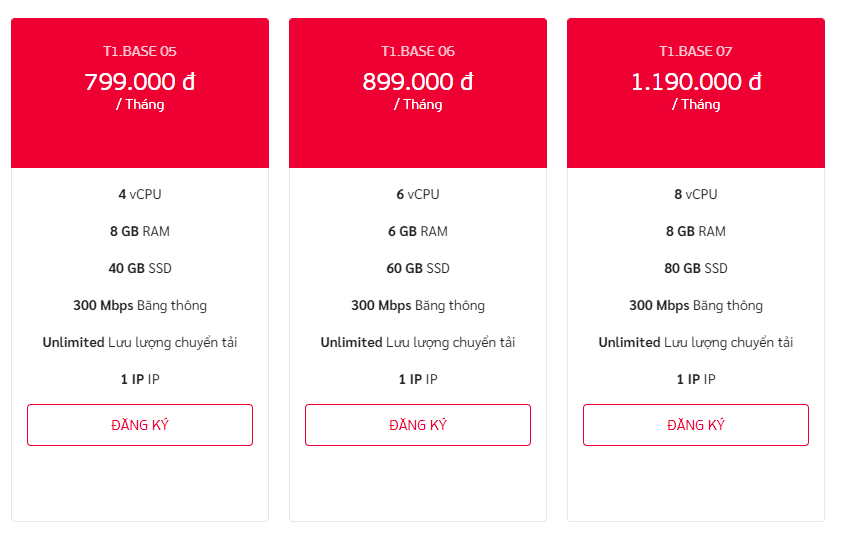Click 60 GB SSD specification
Viewport: 862px width, 537px height.
point(418,268)
